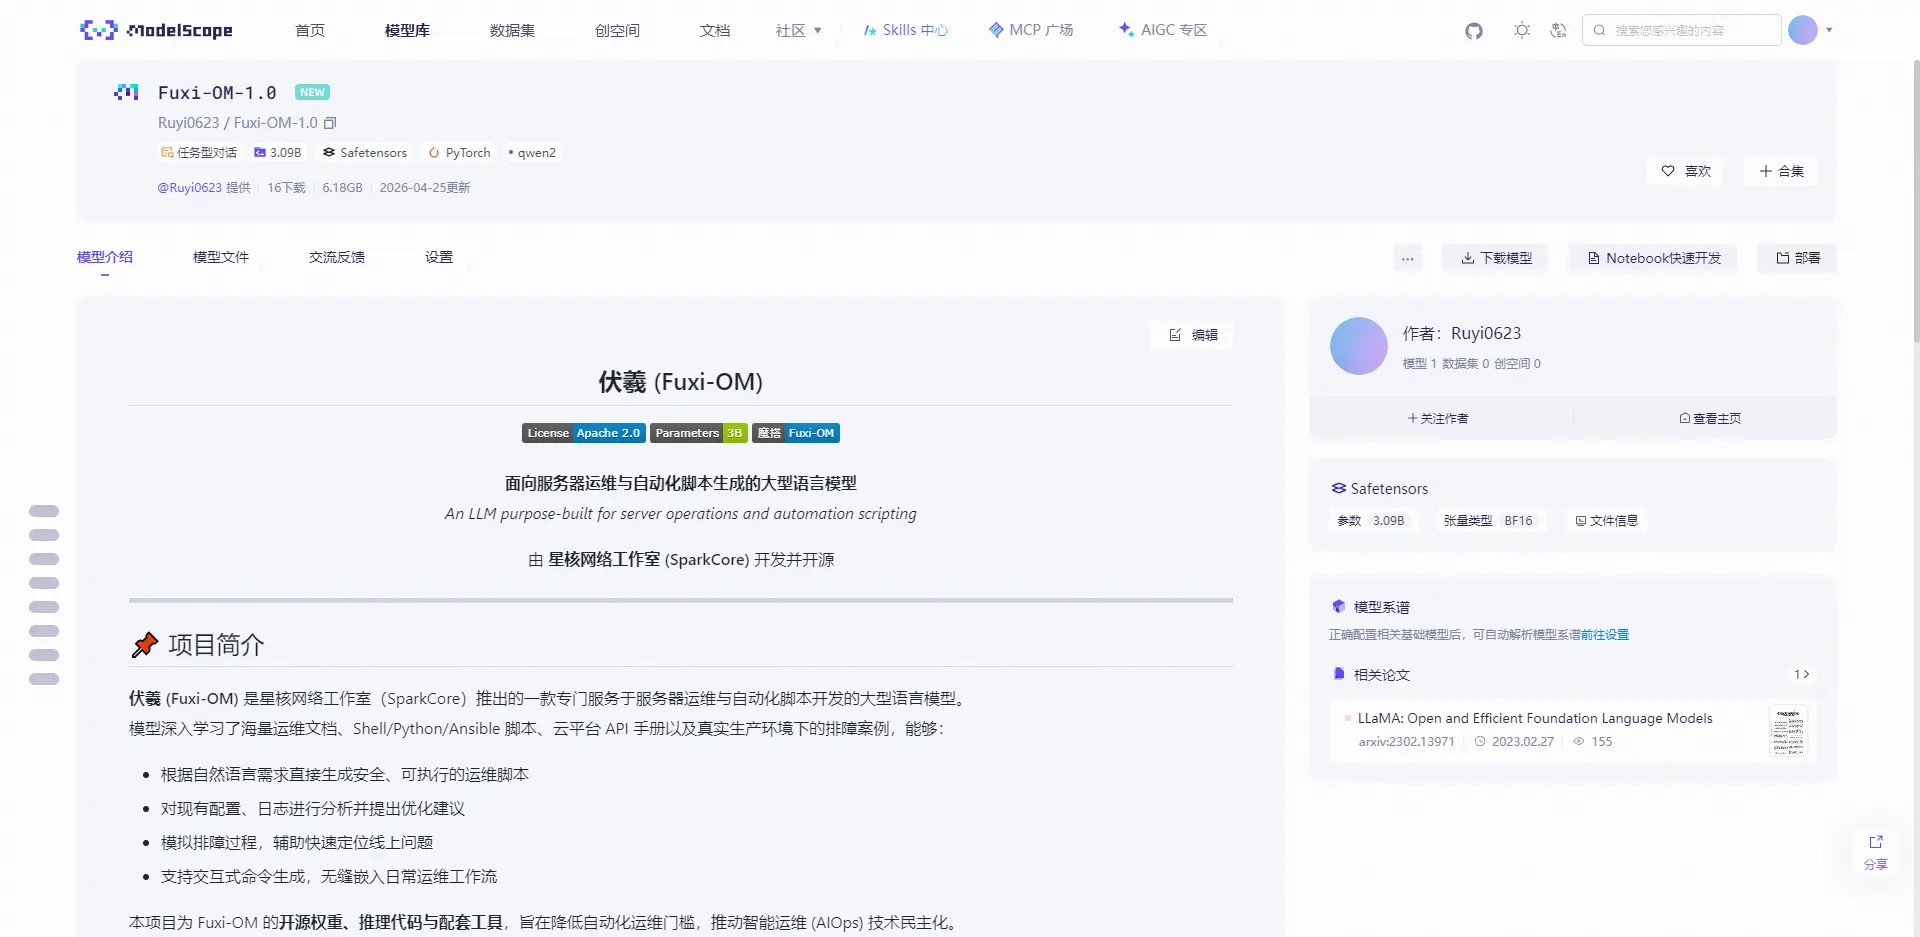This screenshot has width=1920, height=937.
Task: Open Skills 中心 link
Action: (x=905, y=30)
